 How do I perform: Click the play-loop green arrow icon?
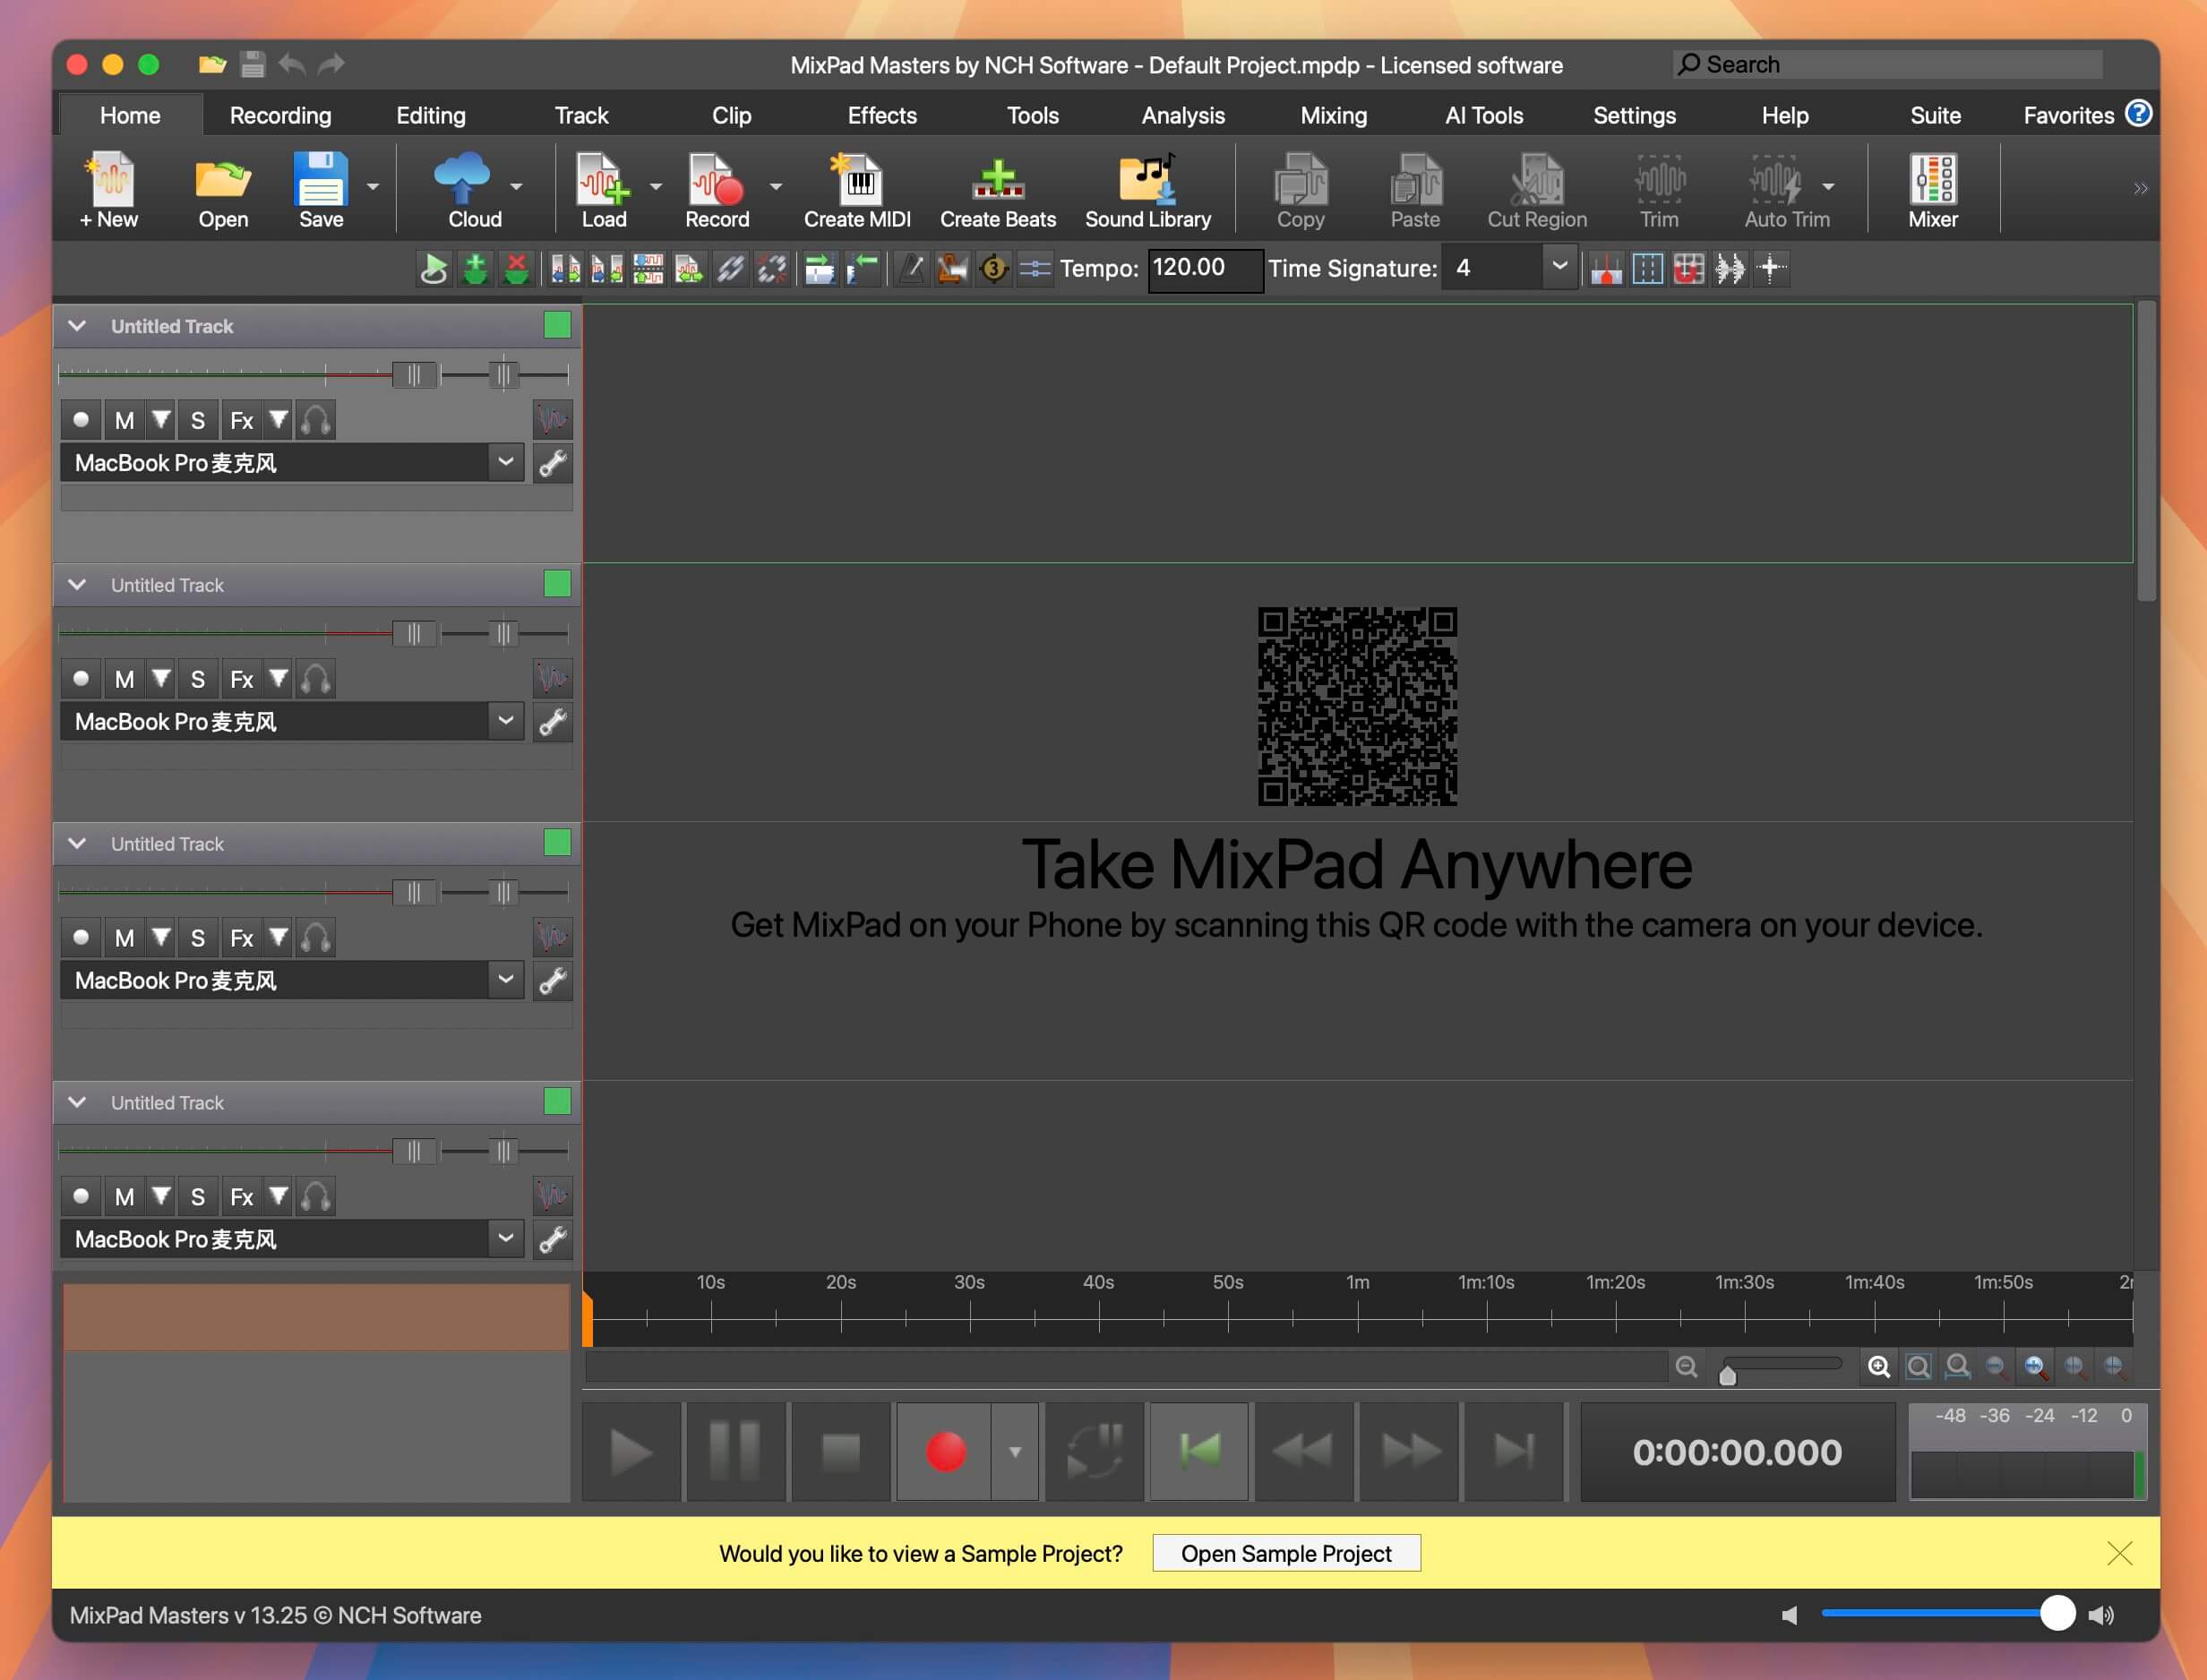[434, 268]
